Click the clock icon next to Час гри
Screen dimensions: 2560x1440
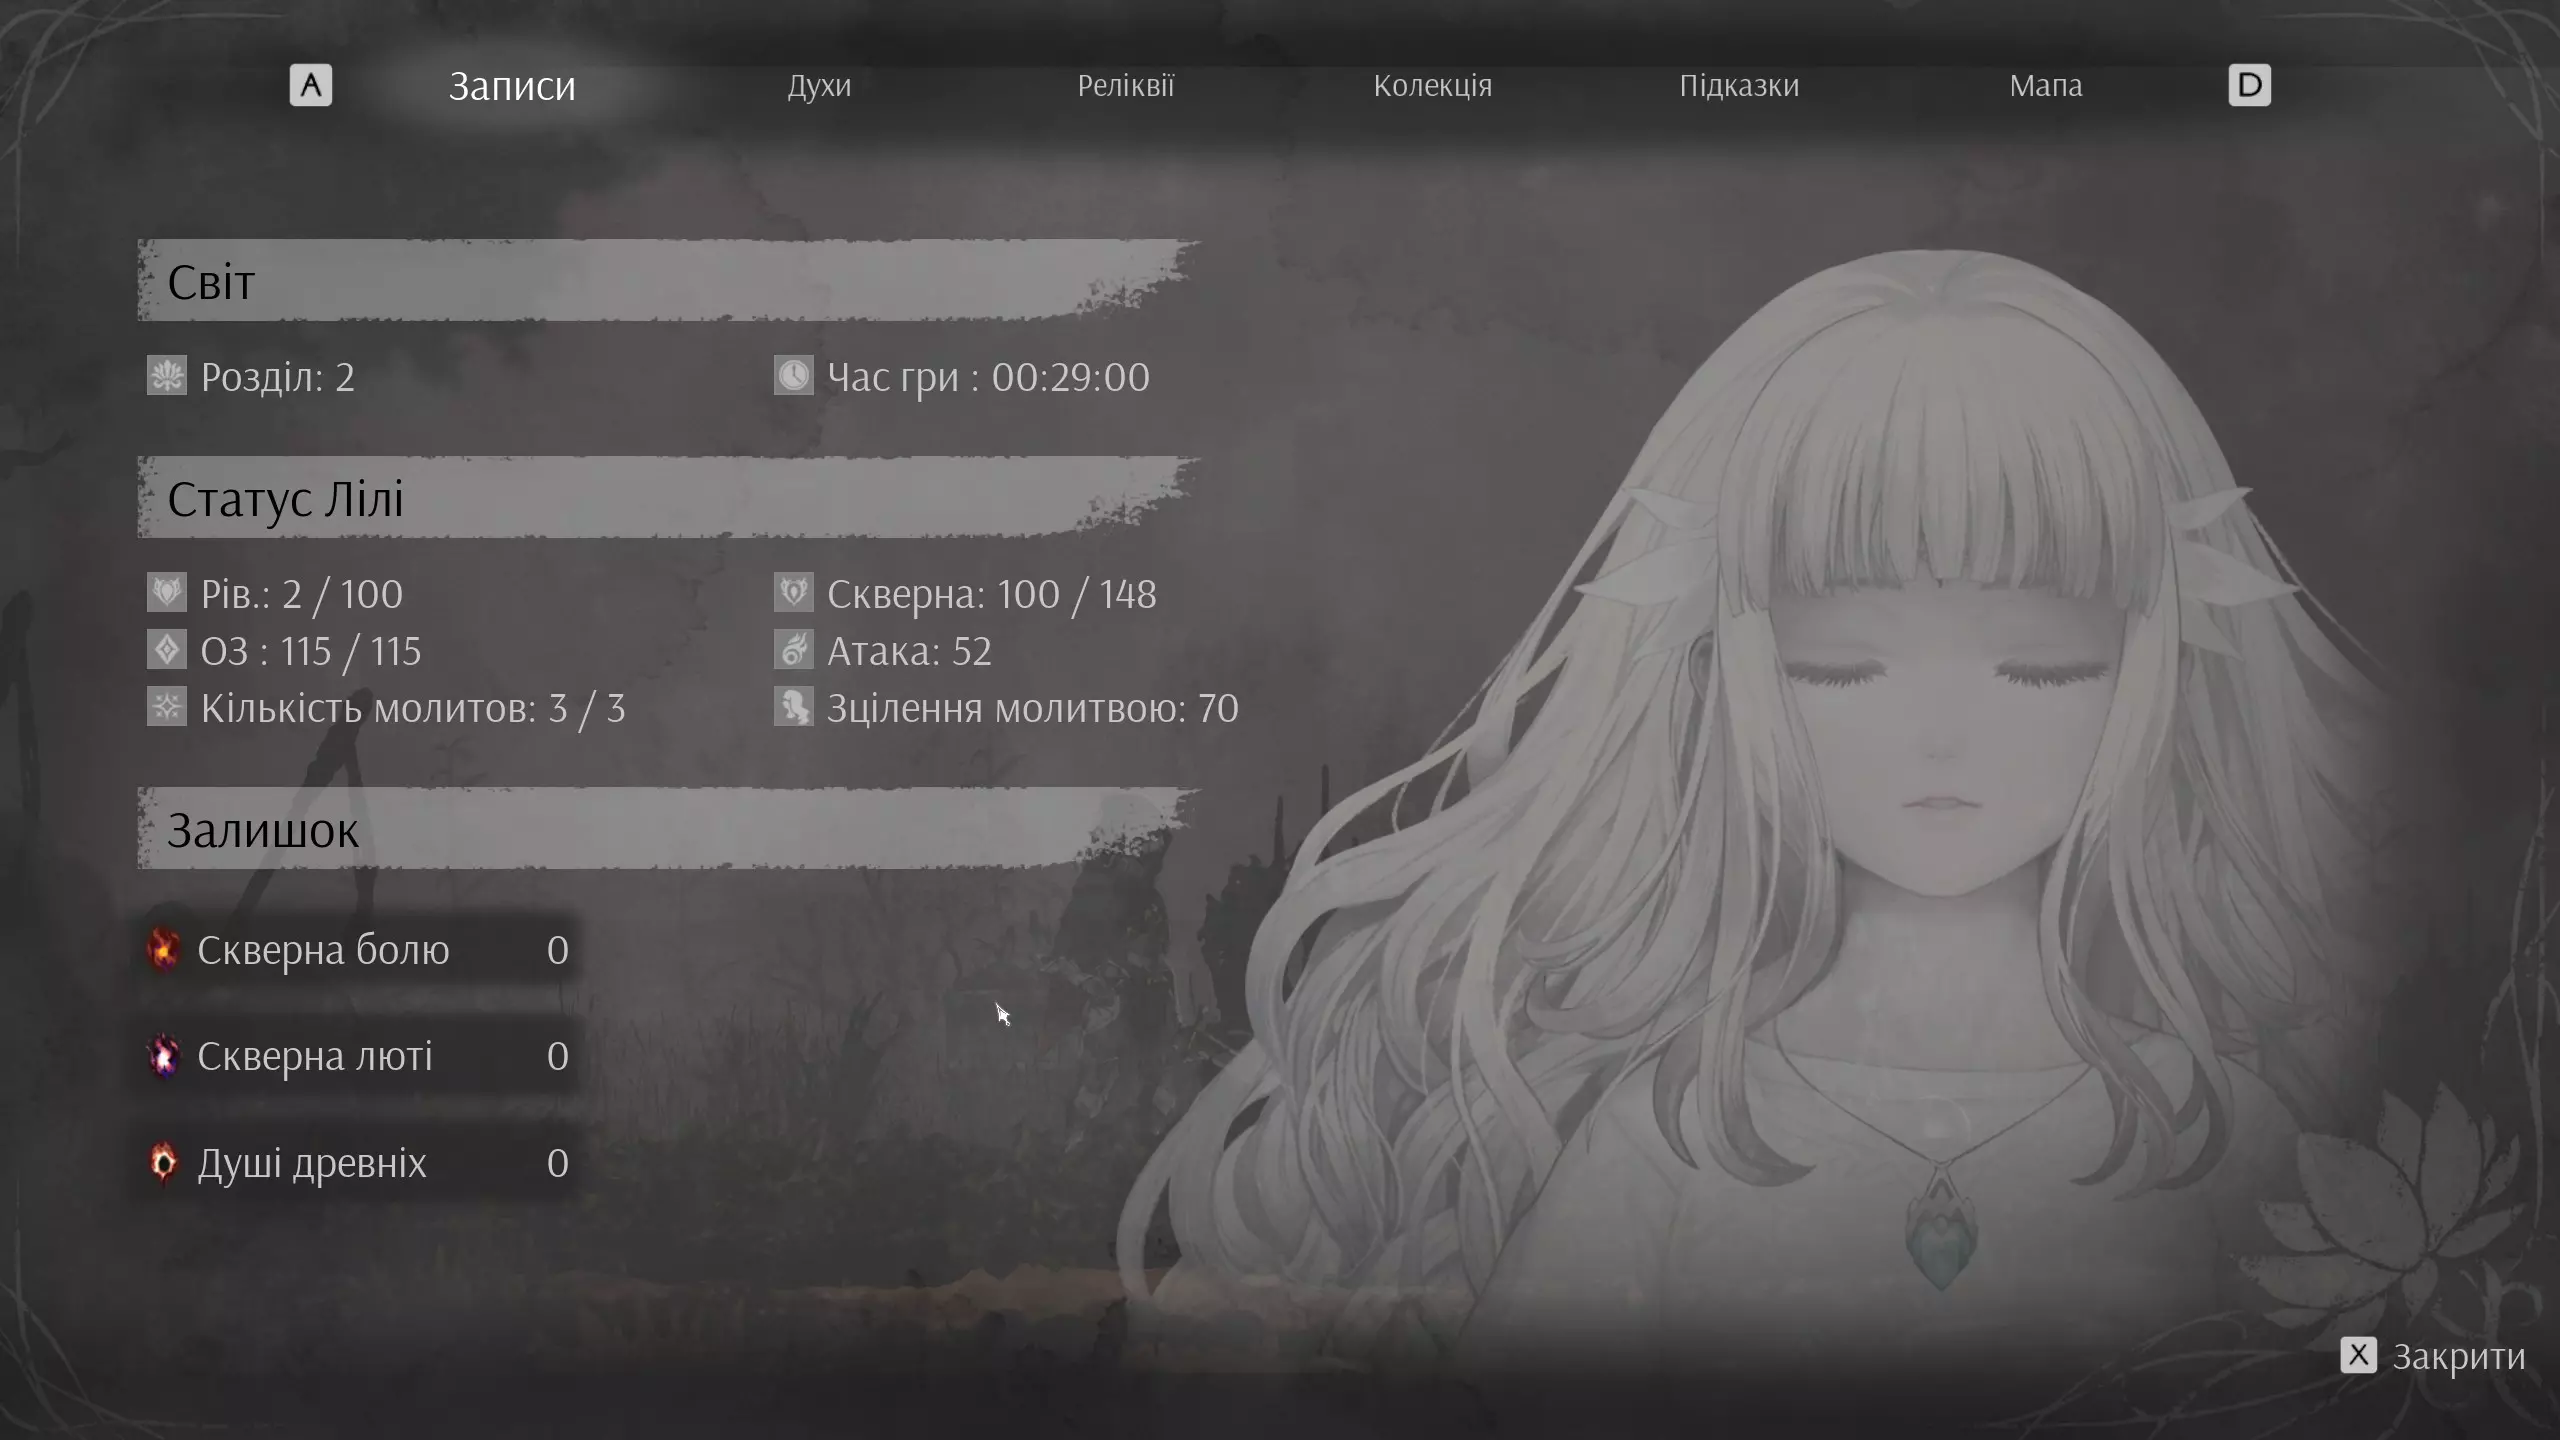(x=793, y=376)
